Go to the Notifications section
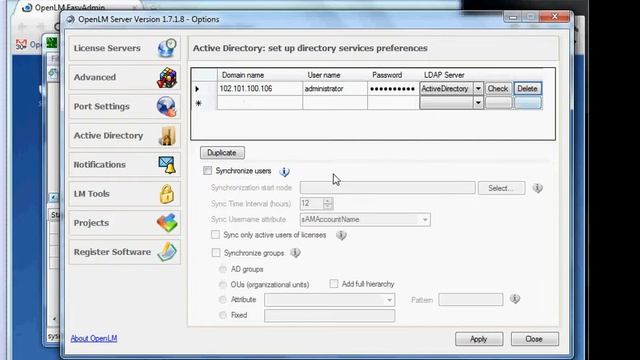The image size is (640, 360). coord(124,164)
